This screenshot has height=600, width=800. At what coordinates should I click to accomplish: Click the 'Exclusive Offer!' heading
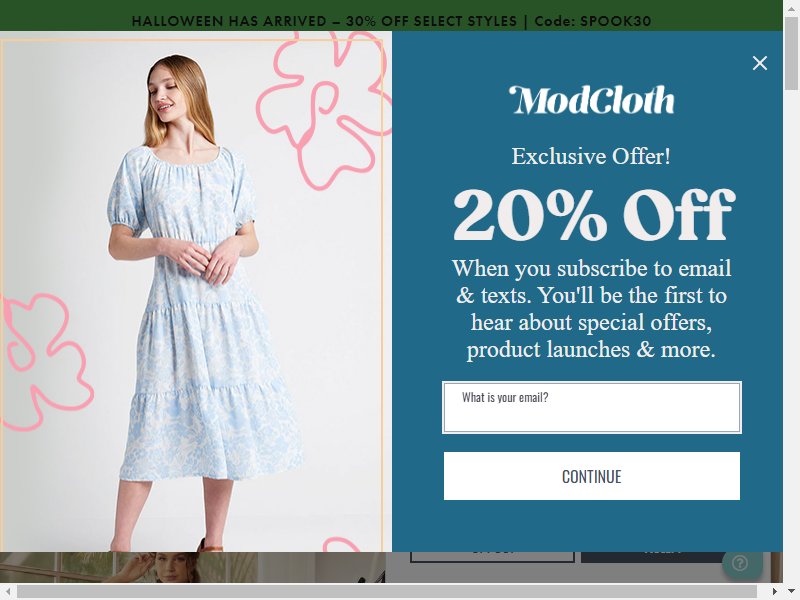(591, 156)
